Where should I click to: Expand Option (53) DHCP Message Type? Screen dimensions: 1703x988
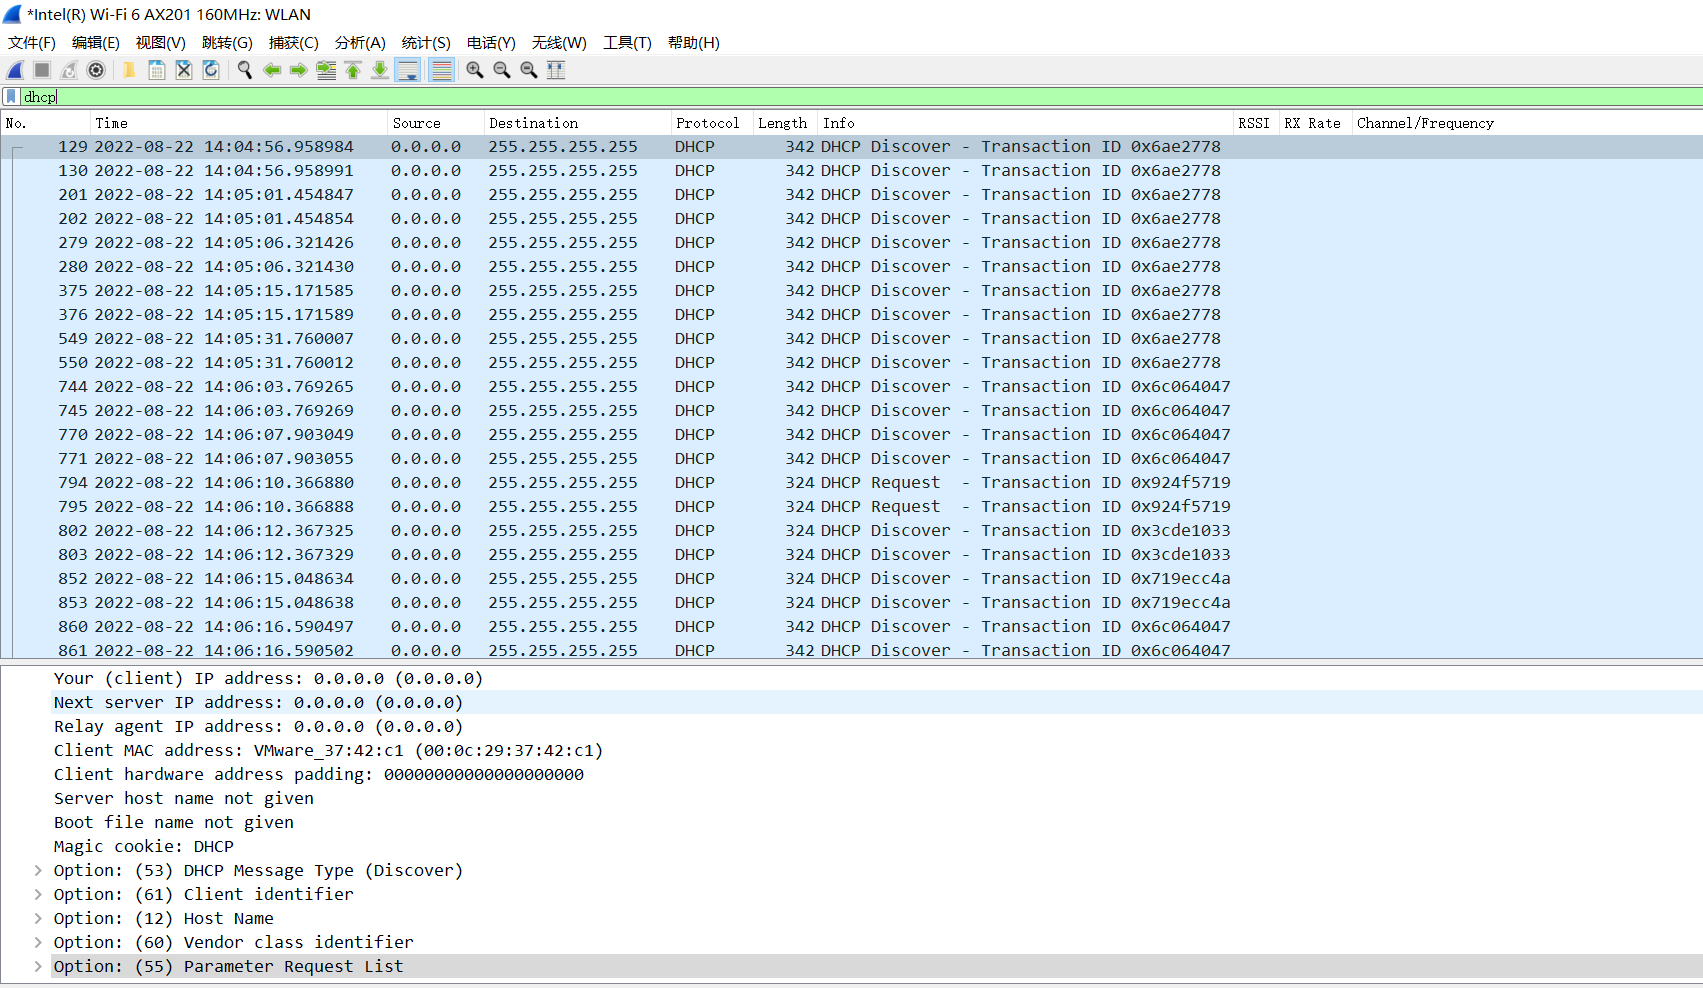[38, 871]
